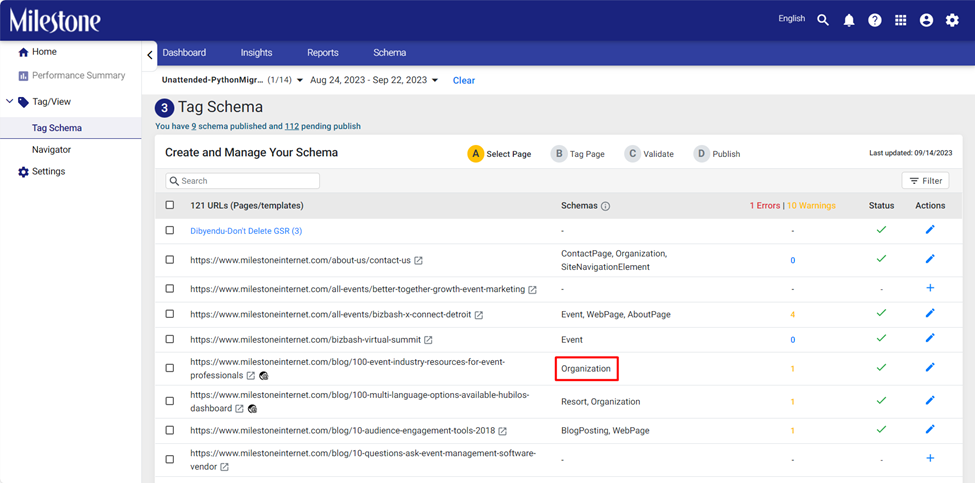Check the bizbash-virtual-summit row
This screenshot has height=483, width=975.
pos(170,339)
